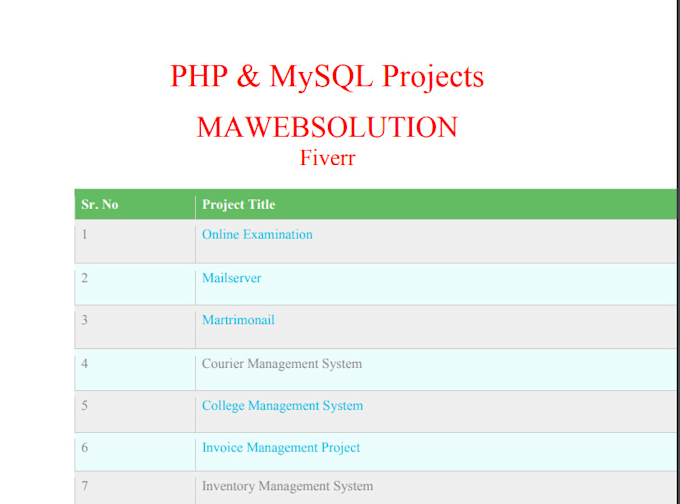This screenshot has height=504, width=680.
Task: Click the Project Title column header
Action: click(238, 205)
